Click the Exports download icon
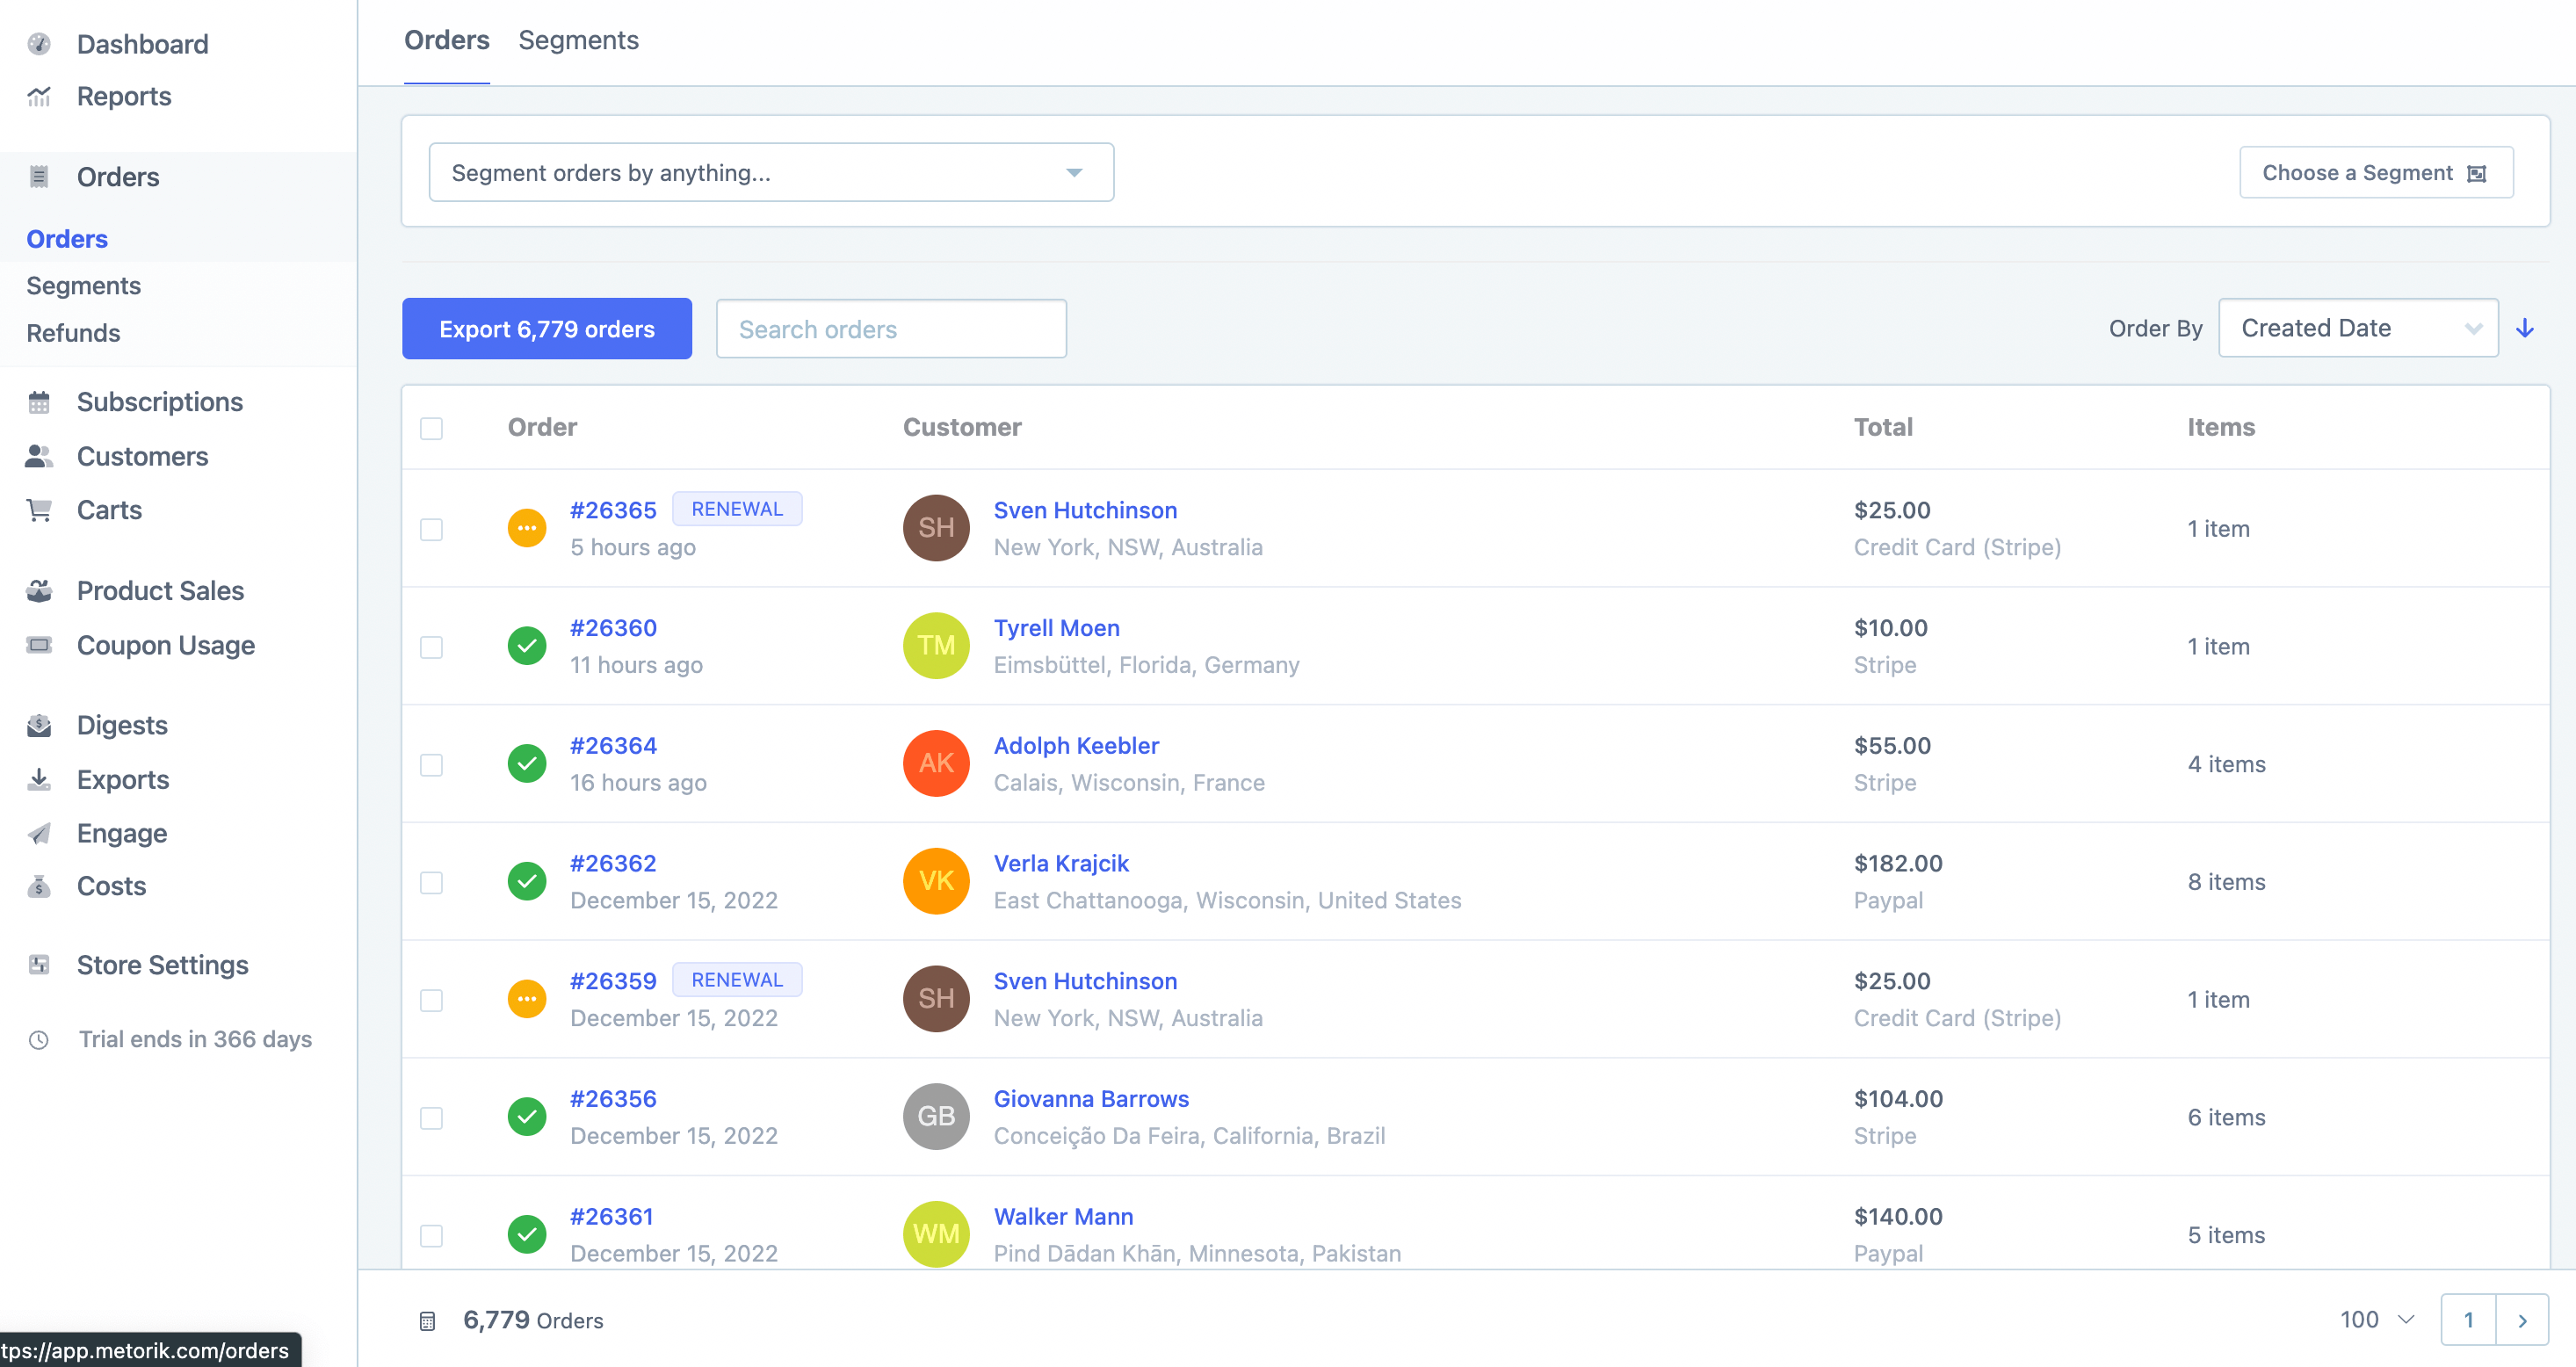Screen dimensions: 2576x1367 38,779
